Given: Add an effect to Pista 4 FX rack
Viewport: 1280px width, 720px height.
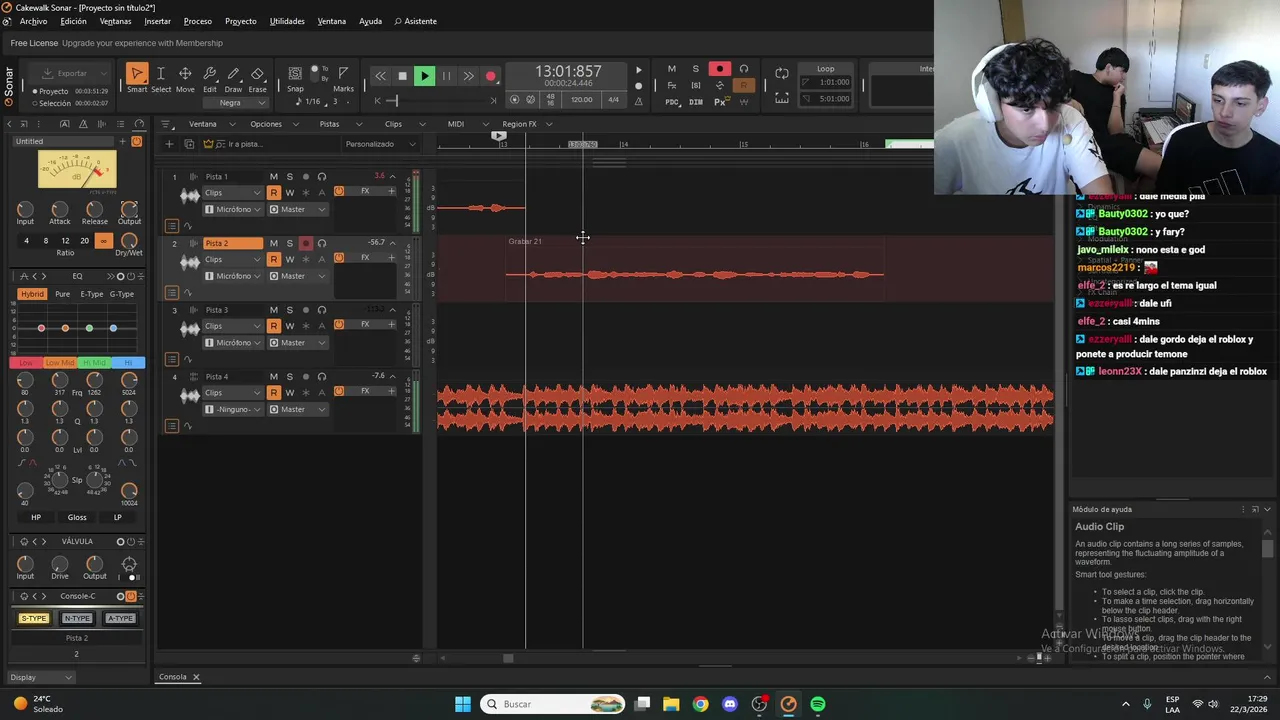Looking at the screenshot, I should (x=391, y=391).
